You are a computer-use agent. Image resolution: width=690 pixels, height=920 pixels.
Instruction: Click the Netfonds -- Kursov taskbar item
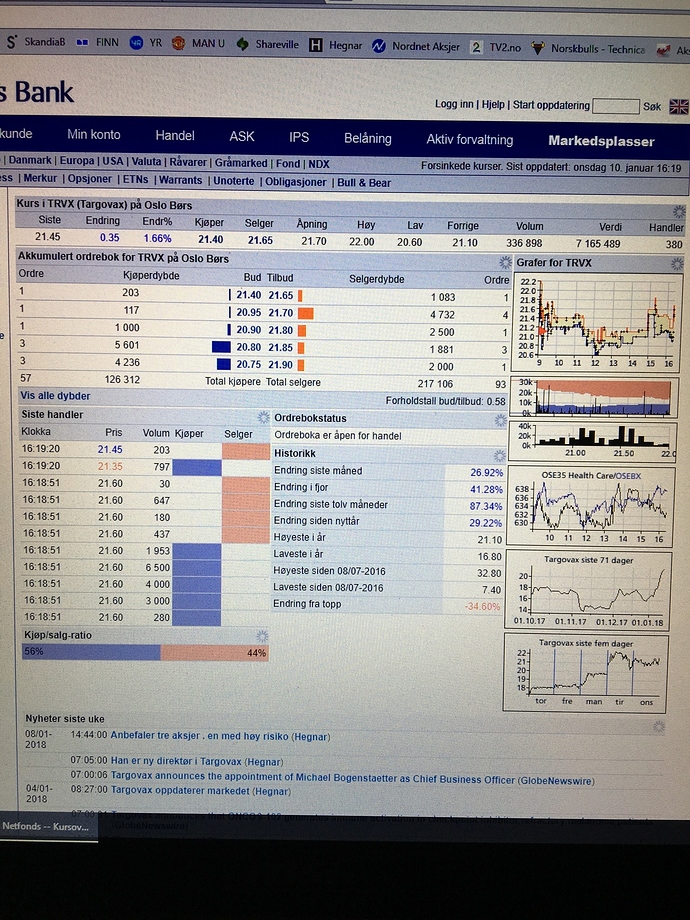pyautogui.click(x=48, y=827)
